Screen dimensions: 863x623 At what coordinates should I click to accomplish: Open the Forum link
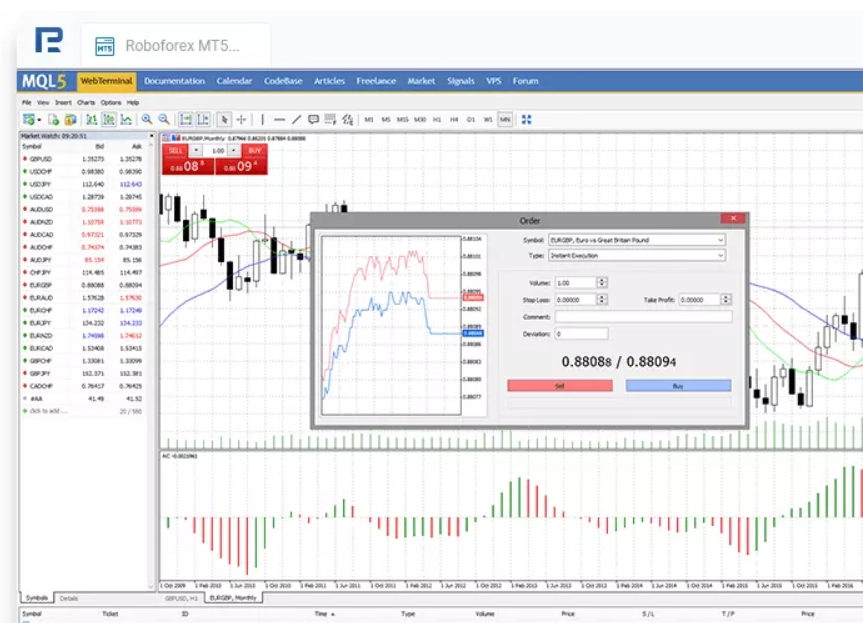tap(526, 81)
